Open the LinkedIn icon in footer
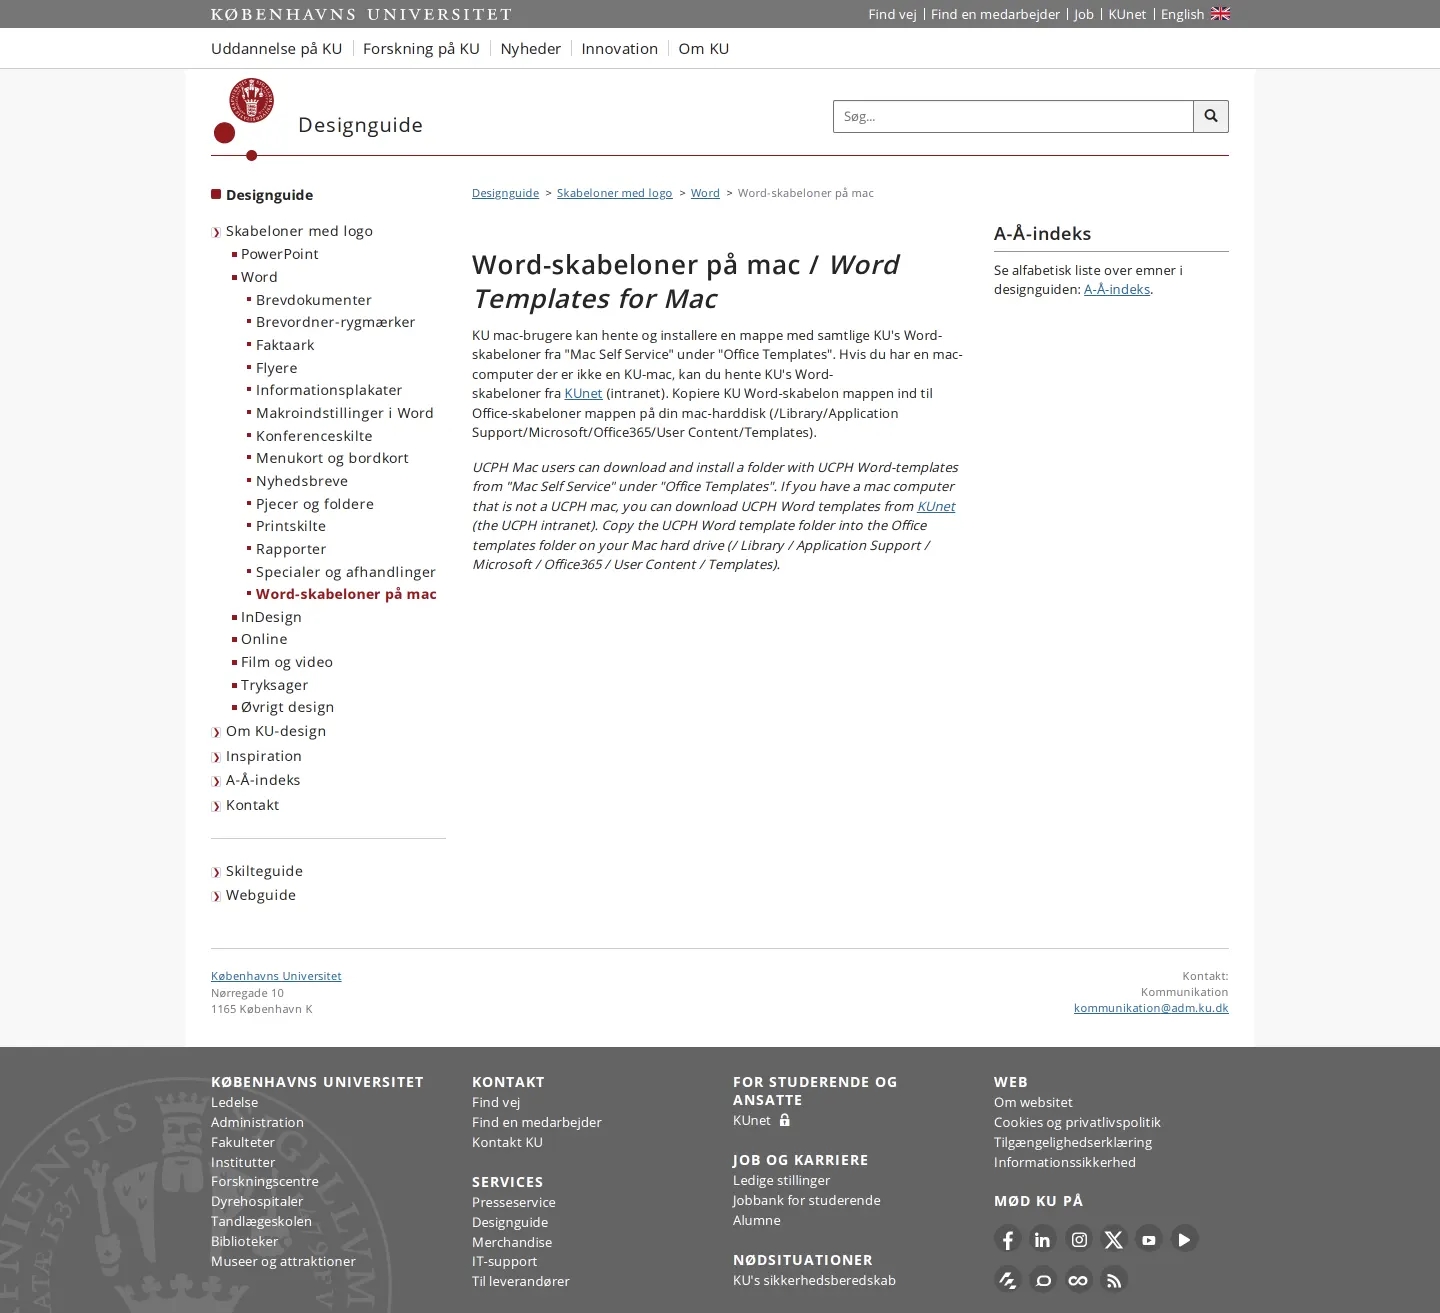 point(1043,1240)
